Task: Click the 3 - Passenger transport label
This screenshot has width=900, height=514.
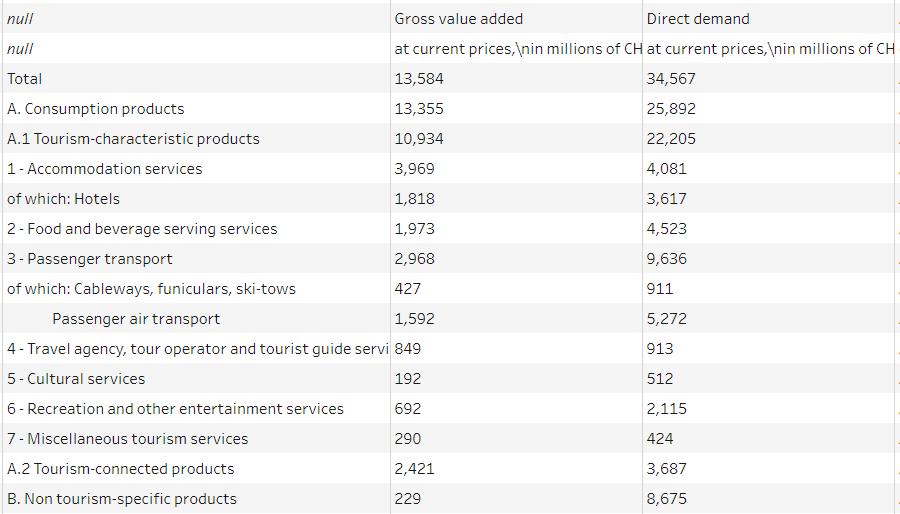Action: coord(90,259)
